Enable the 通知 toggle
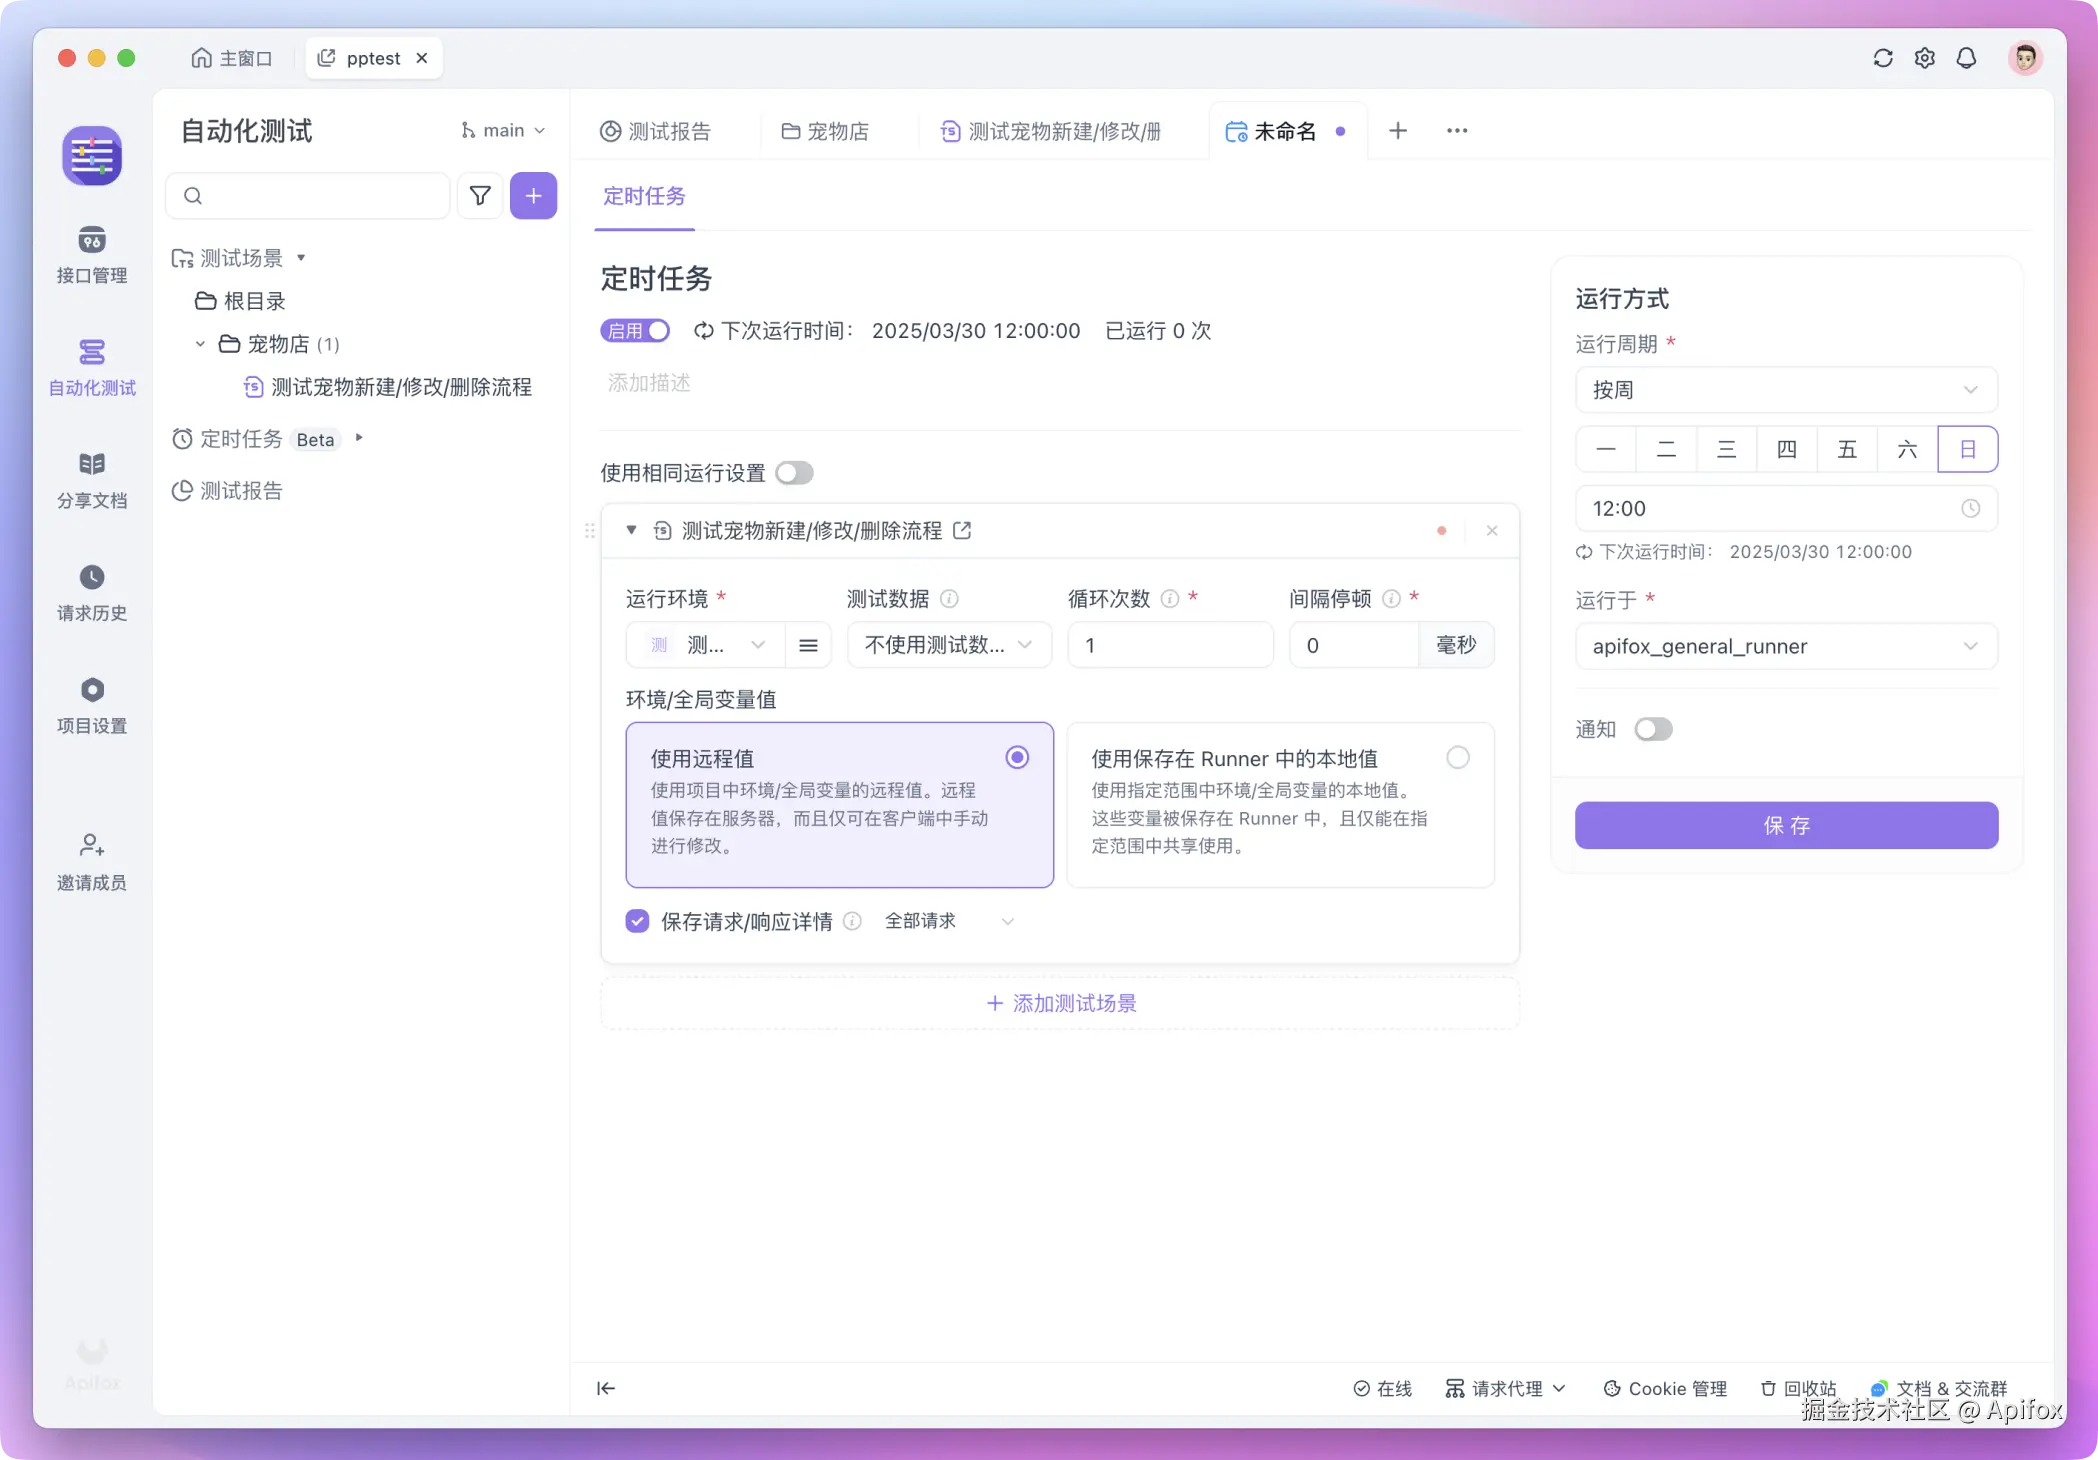Screen dimensions: 2098x1460 (x=1653, y=729)
